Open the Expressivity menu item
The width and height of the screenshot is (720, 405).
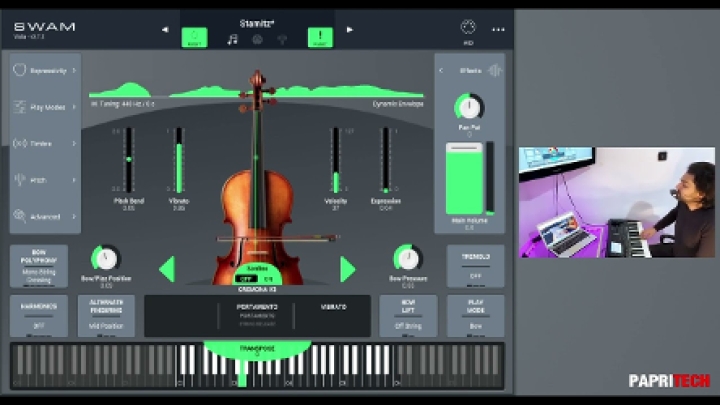[x=45, y=71]
